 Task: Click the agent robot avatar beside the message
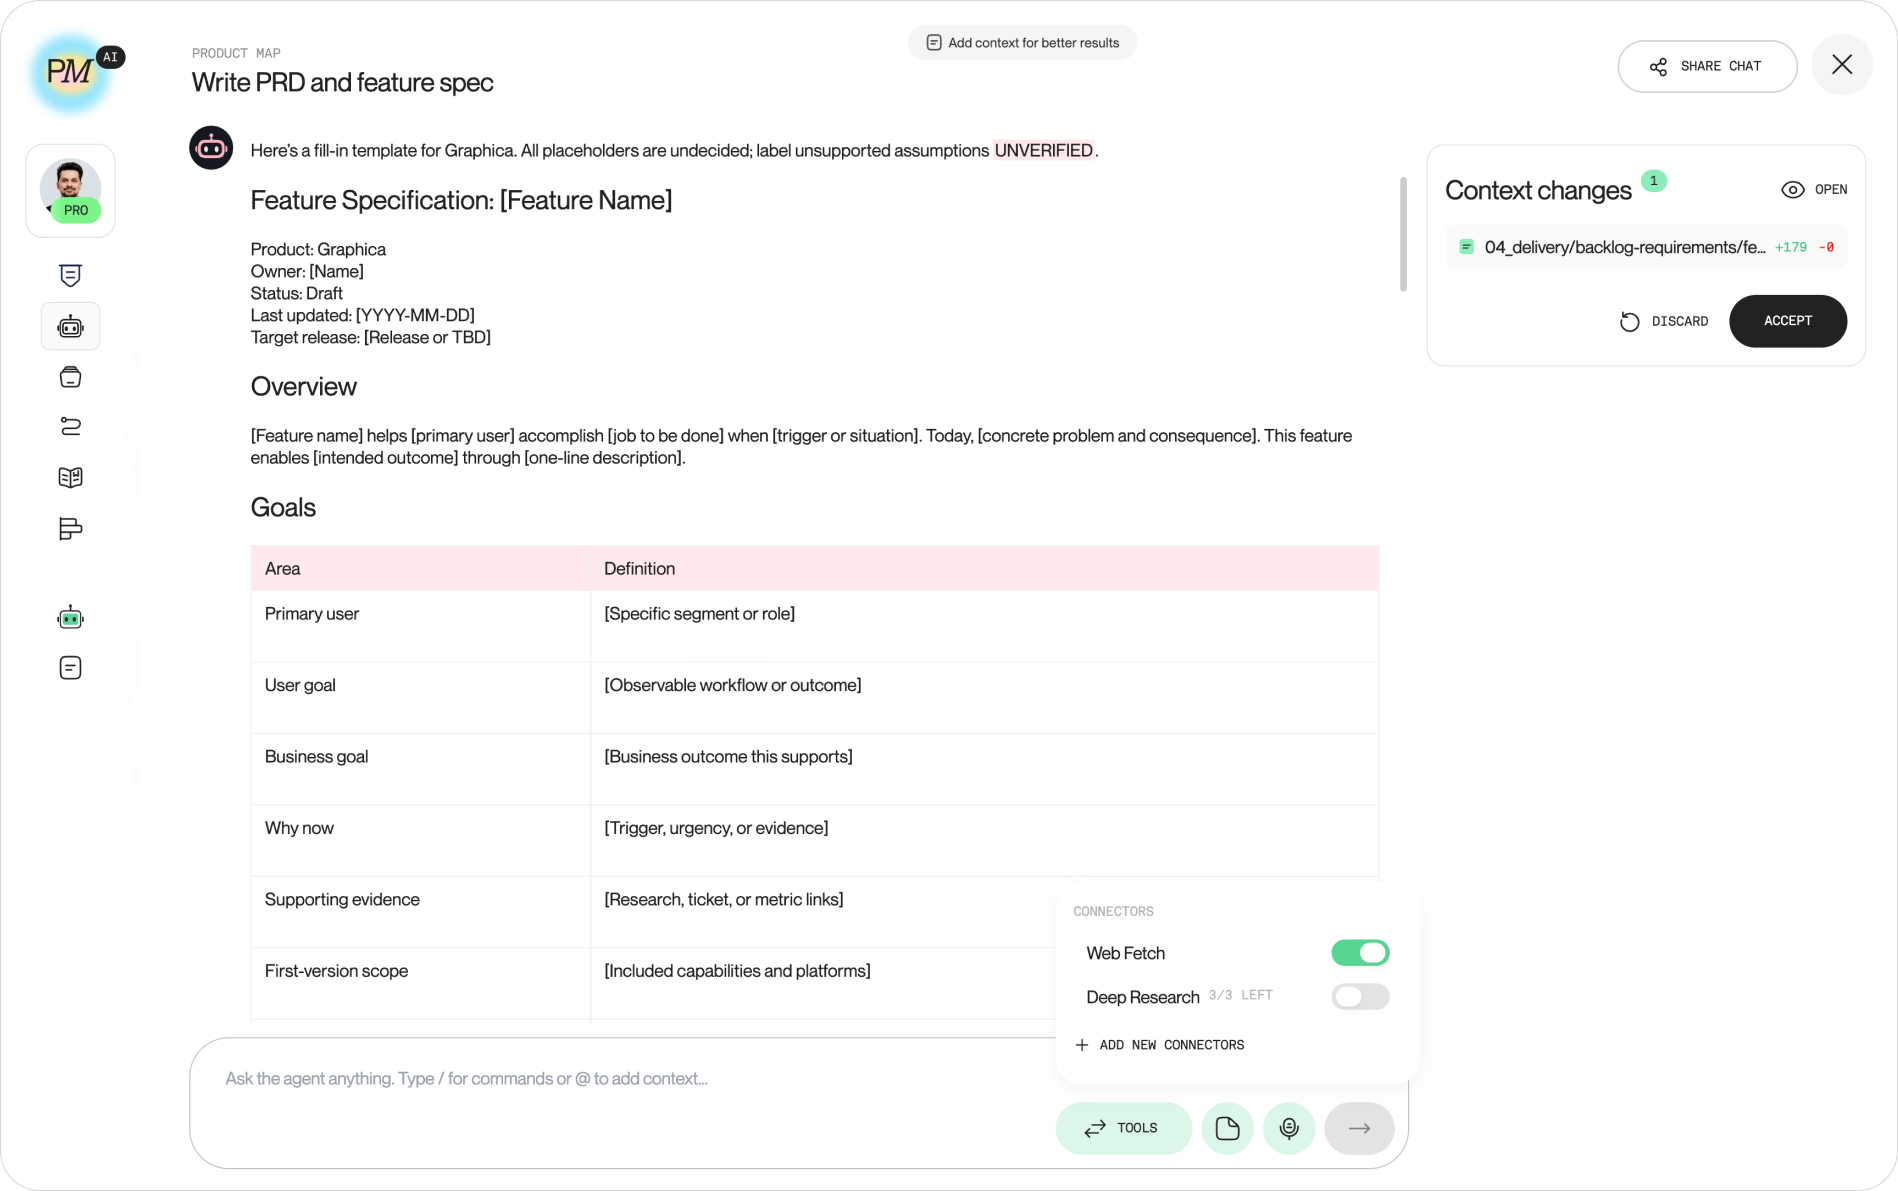pos(211,148)
